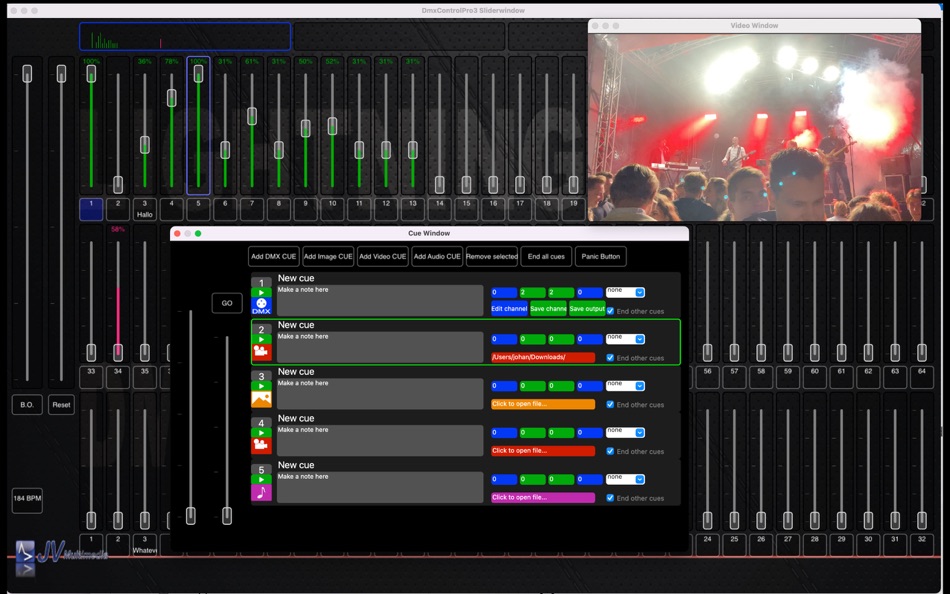The width and height of the screenshot is (950, 594).
Task: Open the 'none' dropdown of cue 1
Action: 625,292
